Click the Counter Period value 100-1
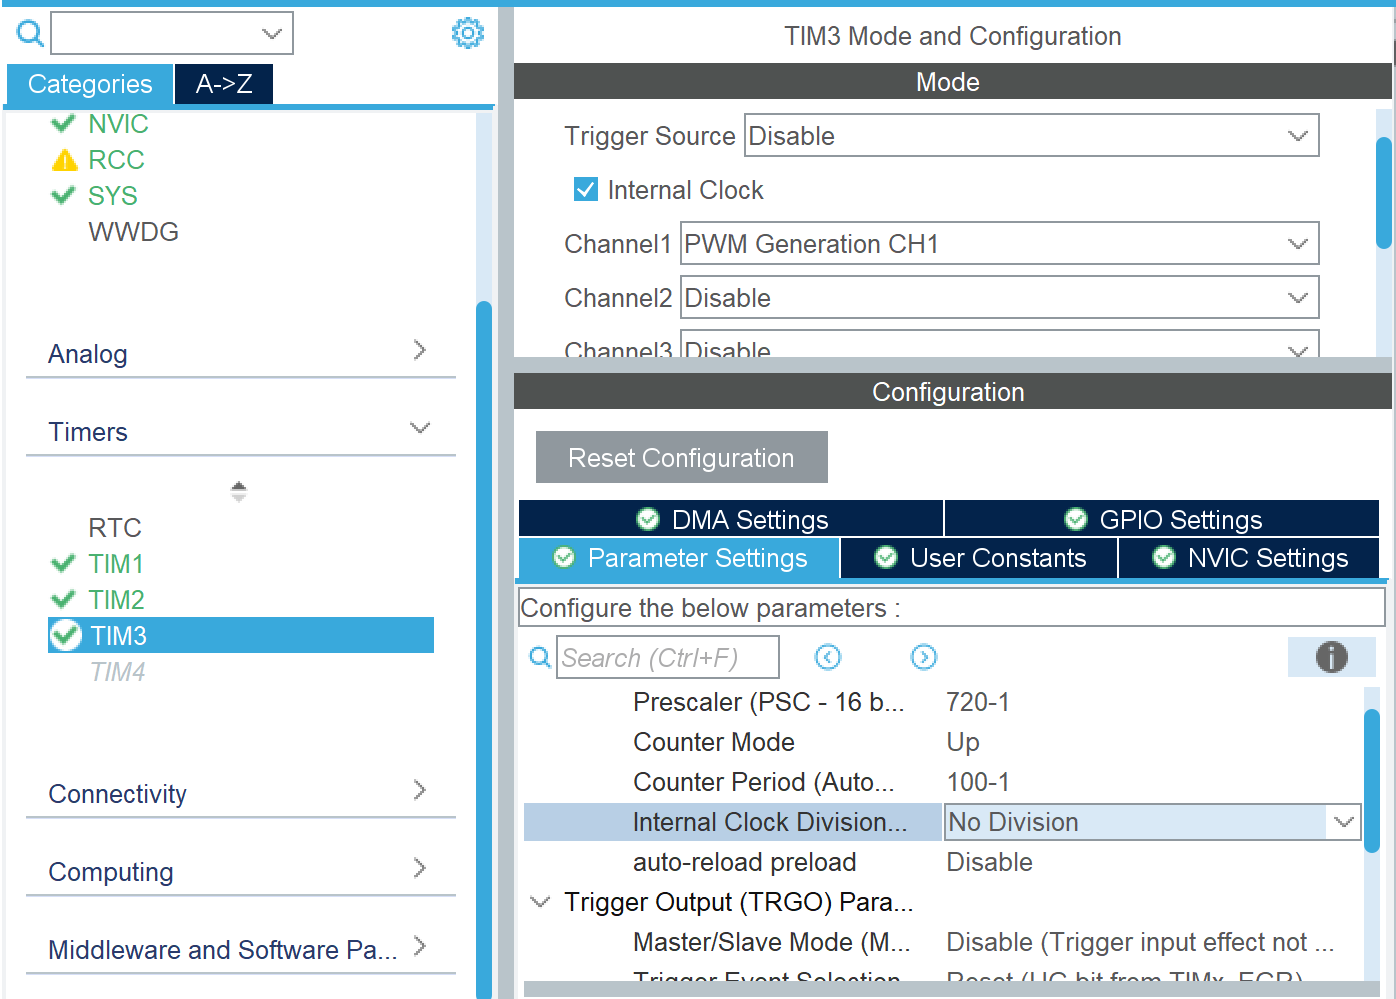The width and height of the screenshot is (1396, 999). 978,782
